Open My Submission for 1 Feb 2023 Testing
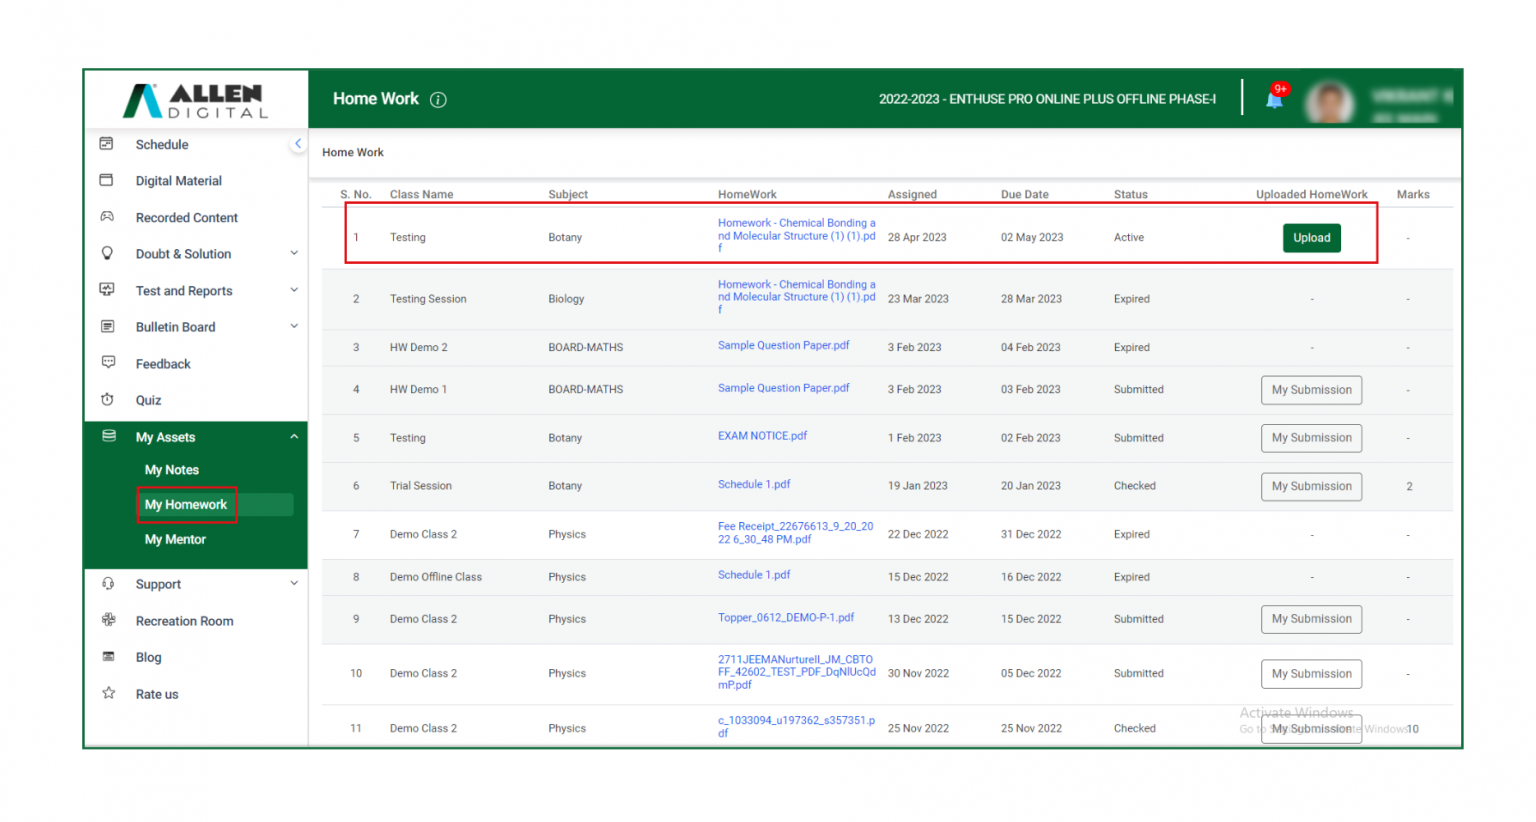Viewport: 1536px width, 822px height. [1311, 438]
